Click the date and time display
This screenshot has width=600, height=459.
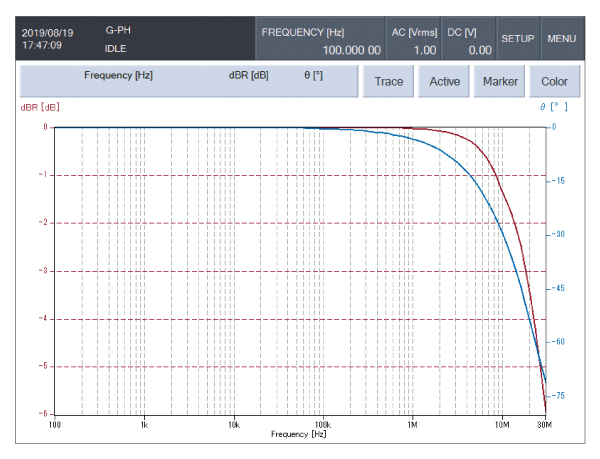(42, 39)
